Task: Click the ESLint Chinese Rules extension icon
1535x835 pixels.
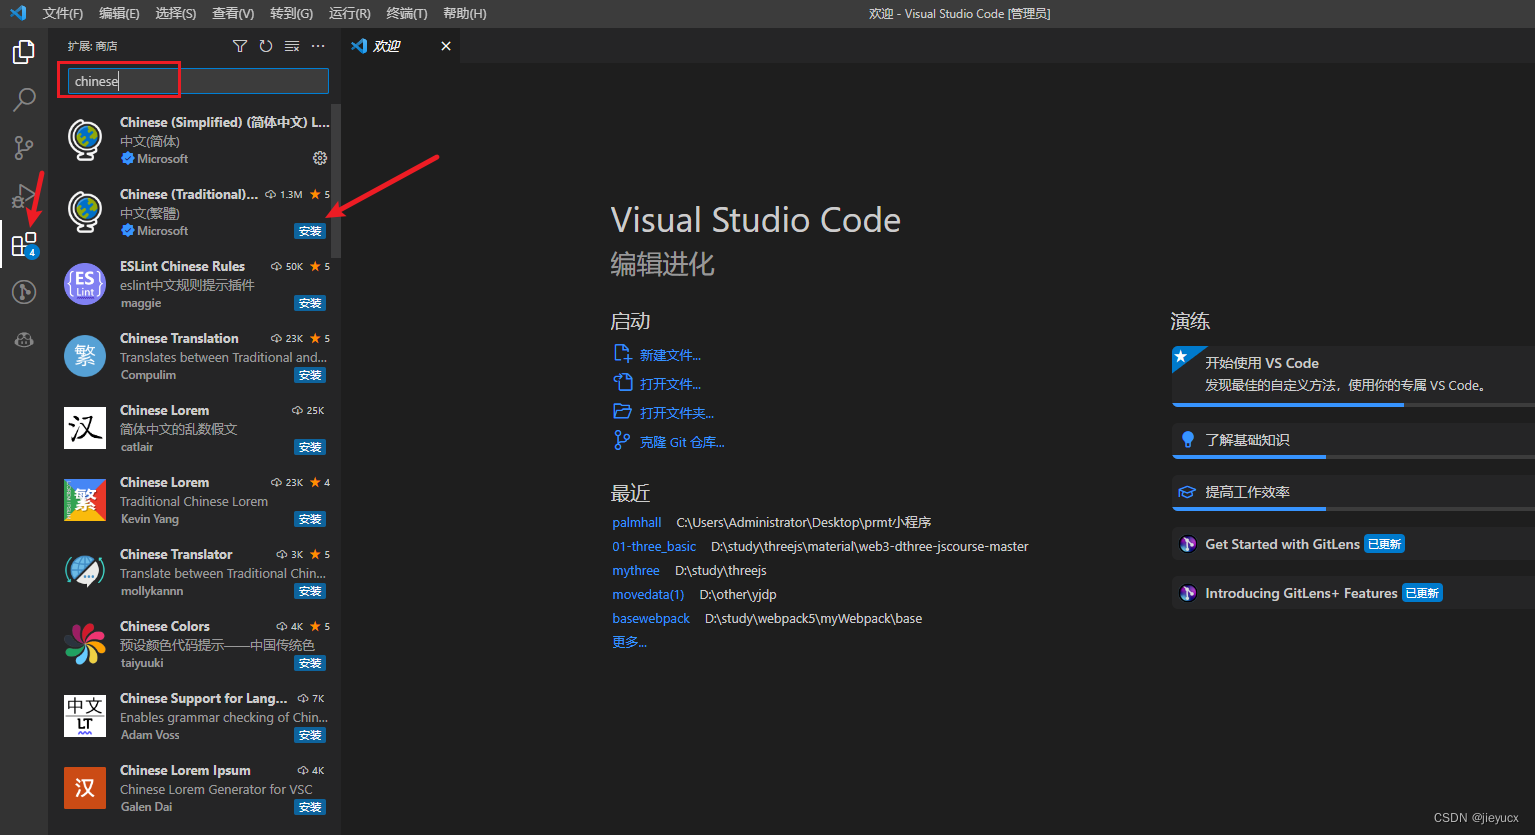Action: pos(85,283)
